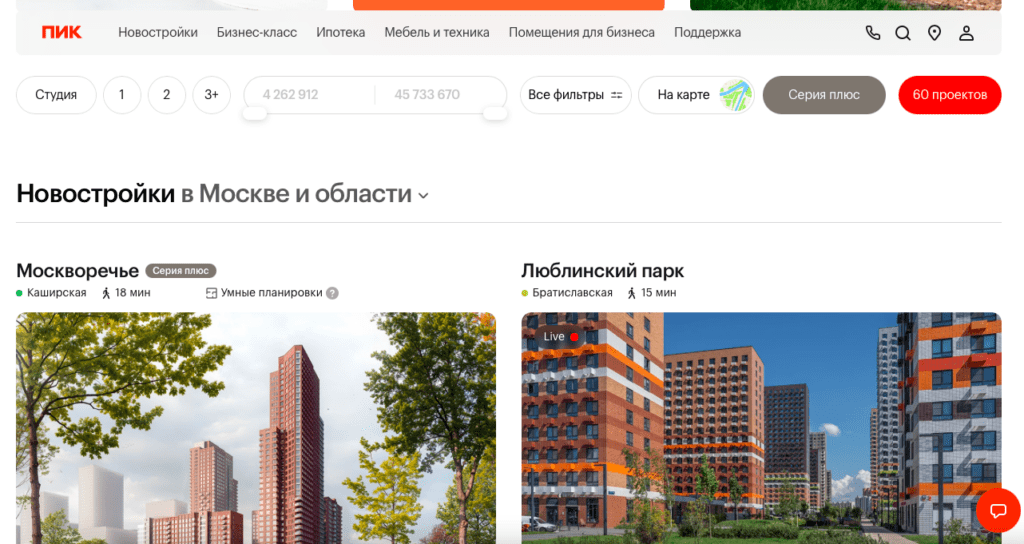Toggle the 2-room filter
The width and height of the screenshot is (1024, 544).
coord(166,95)
